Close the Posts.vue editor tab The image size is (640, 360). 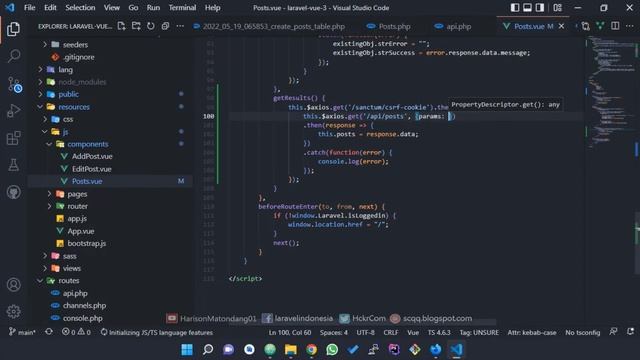(x=562, y=26)
